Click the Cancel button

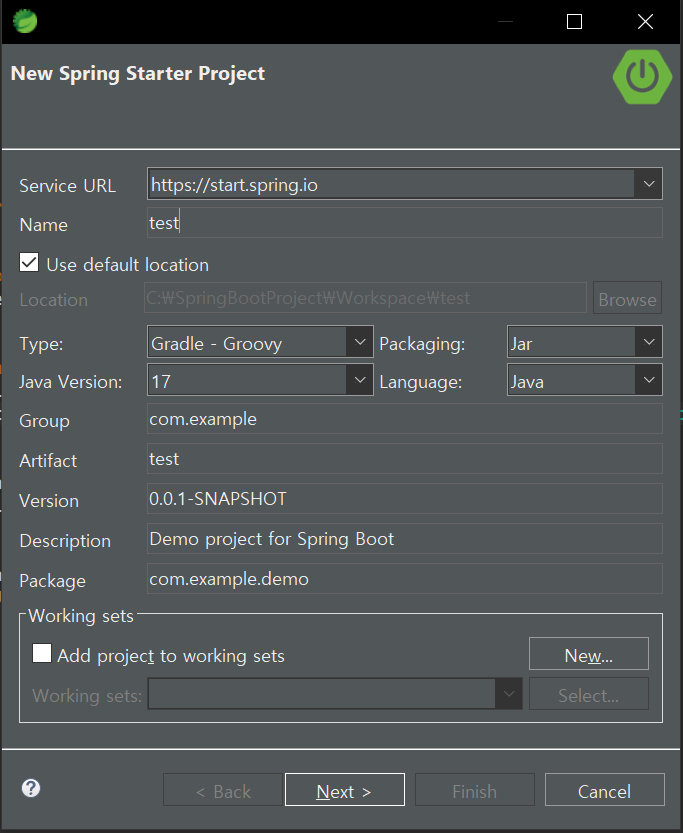coord(604,791)
